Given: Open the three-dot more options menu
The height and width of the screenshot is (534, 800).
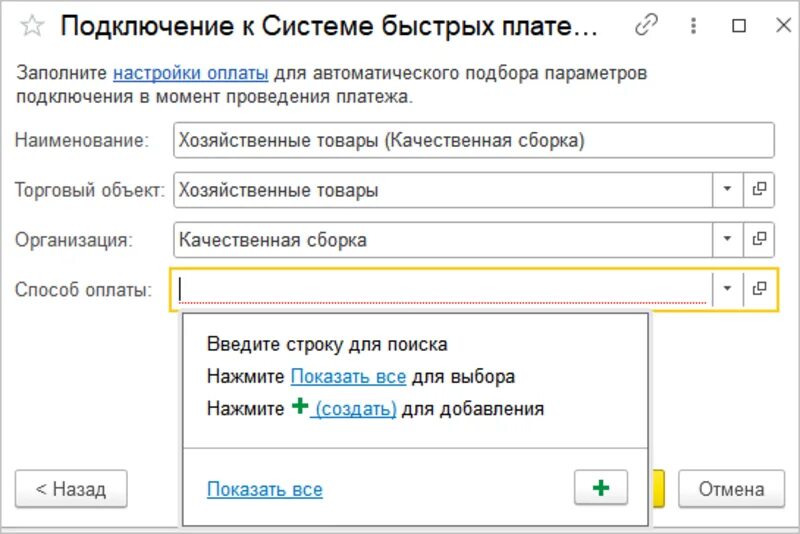Looking at the screenshot, I should click(693, 25).
